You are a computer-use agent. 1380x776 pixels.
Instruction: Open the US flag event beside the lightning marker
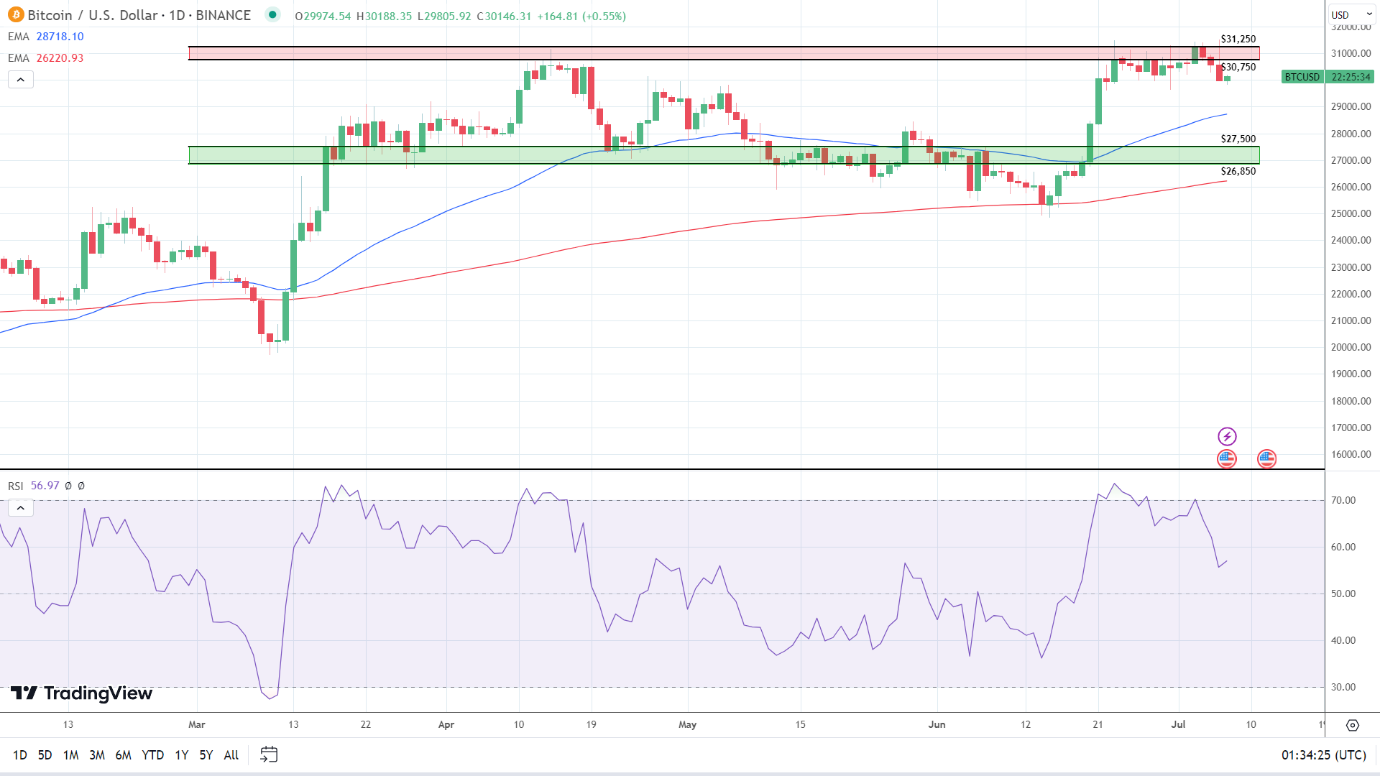pos(1227,459)
